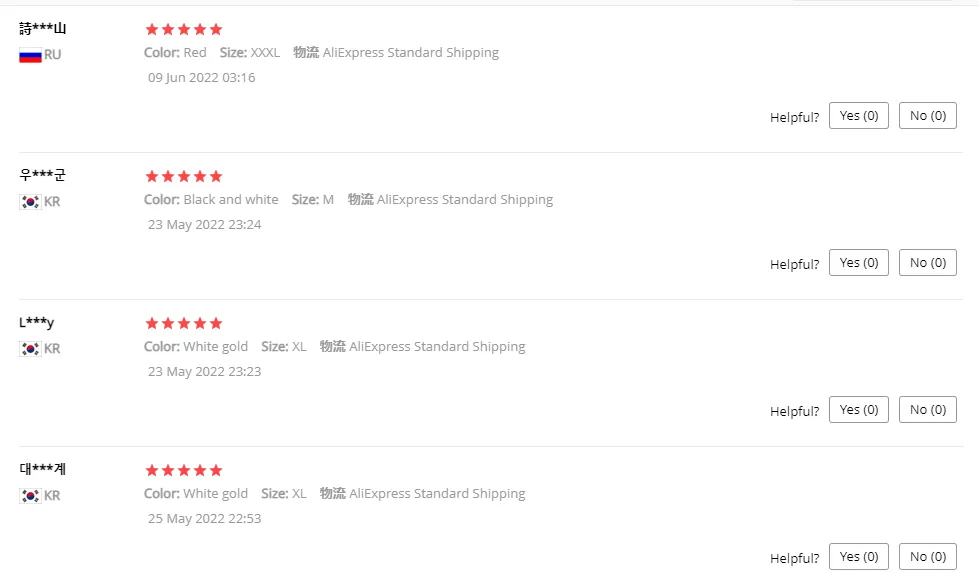Click star rating of Red XXXL review
This screenshot has height=588, width=979.
[184, 29]
